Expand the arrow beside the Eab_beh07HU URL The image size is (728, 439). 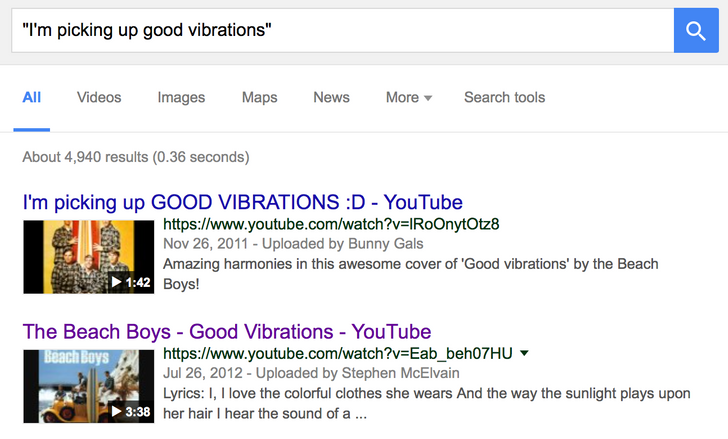click(x=525, y=353)
